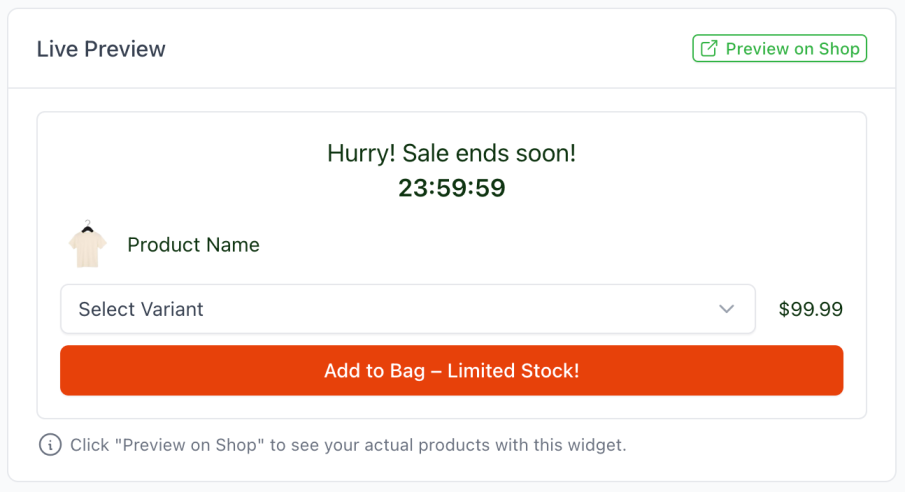Click the chevron arrow in the variant selector
This screenshot has height=492, width=905.
(x=727, y=309)
